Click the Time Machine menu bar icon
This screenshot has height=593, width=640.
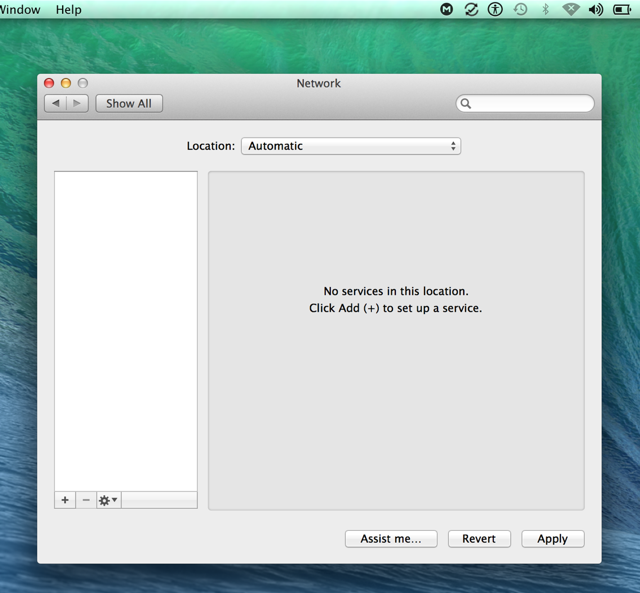click(520, 9)
